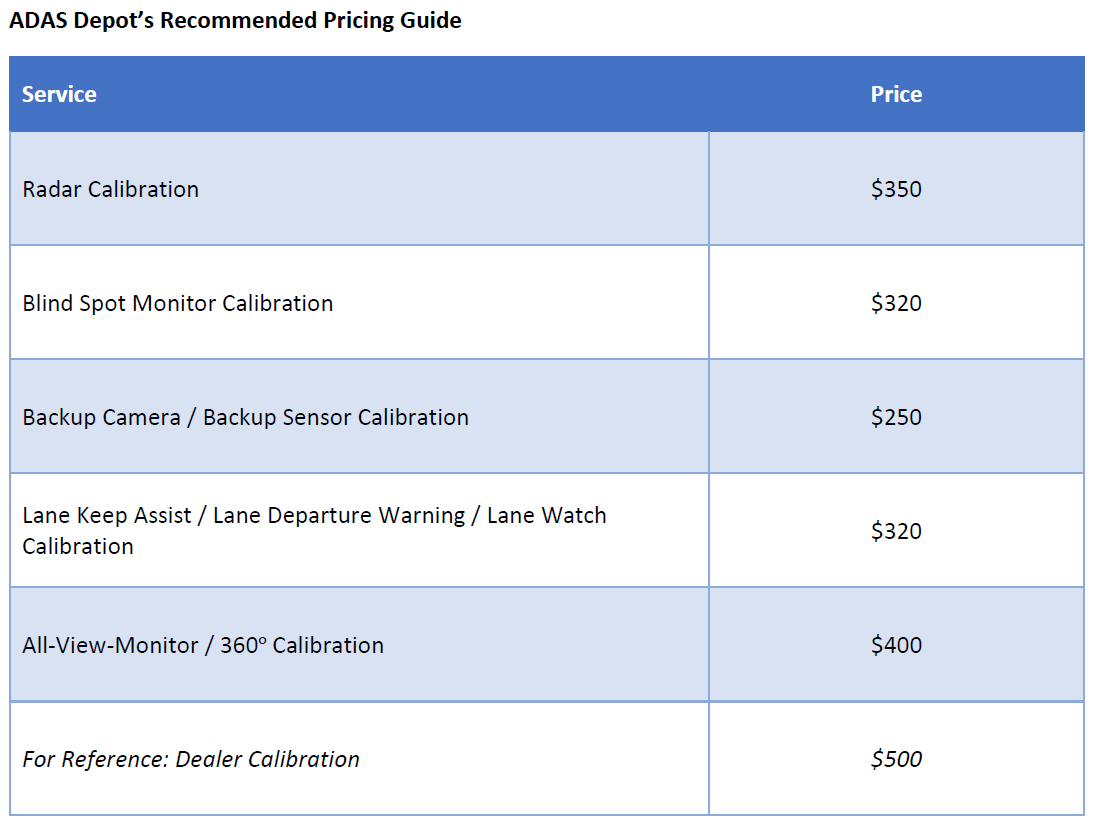Select the 'Radar Calibration' cell
Image resolution: width=1096 pixels, height=823 pixels.
(111, 189)
